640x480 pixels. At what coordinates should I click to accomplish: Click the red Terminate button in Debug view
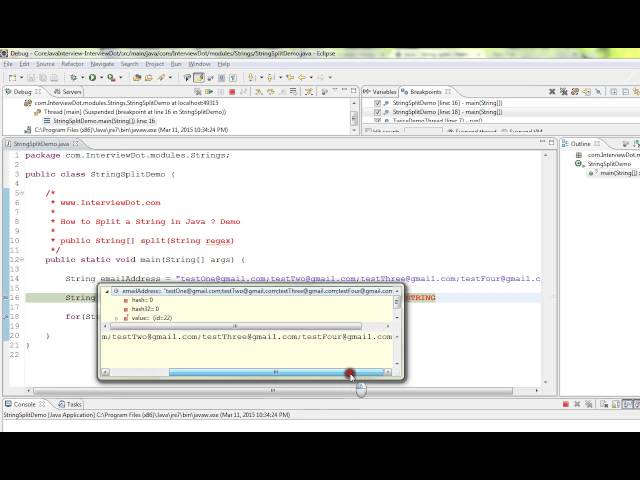(x=232, y=92)
